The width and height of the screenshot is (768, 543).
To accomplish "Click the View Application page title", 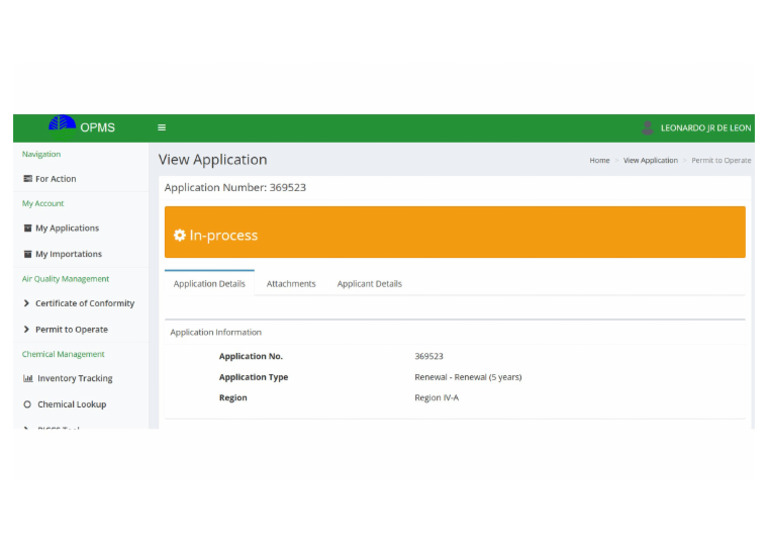I will 213,160.
